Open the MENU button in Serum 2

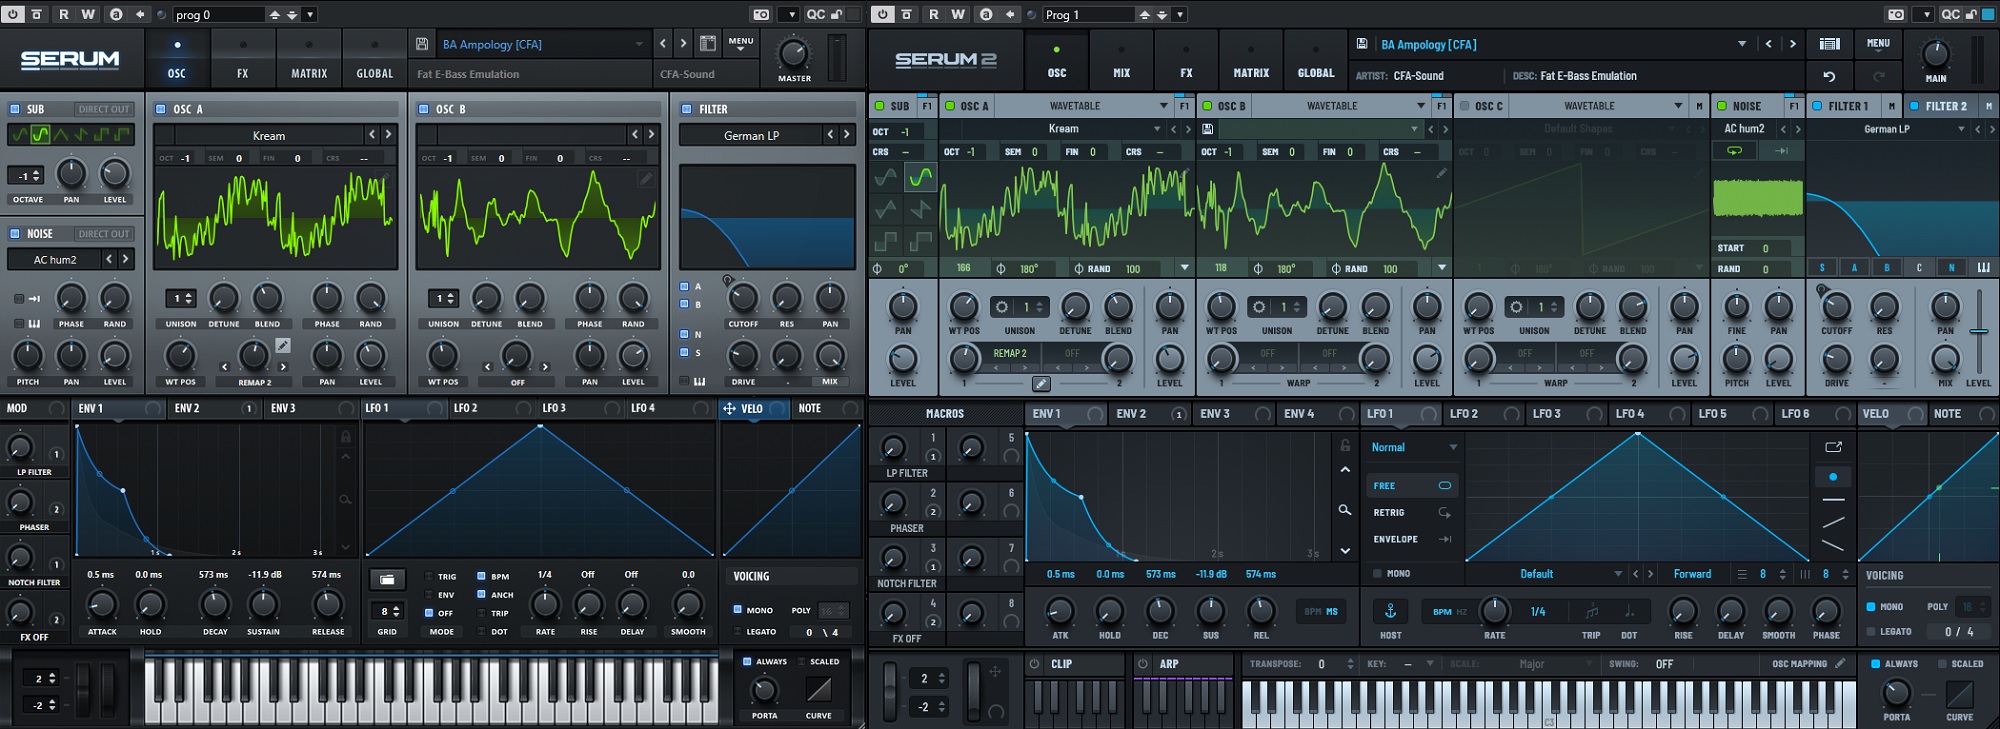(1878, 44)
